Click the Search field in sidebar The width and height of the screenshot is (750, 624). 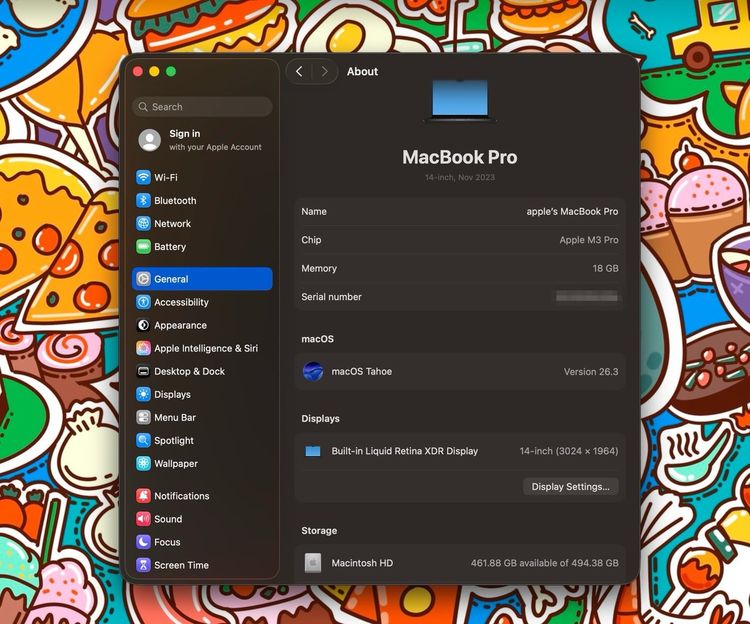202,107
